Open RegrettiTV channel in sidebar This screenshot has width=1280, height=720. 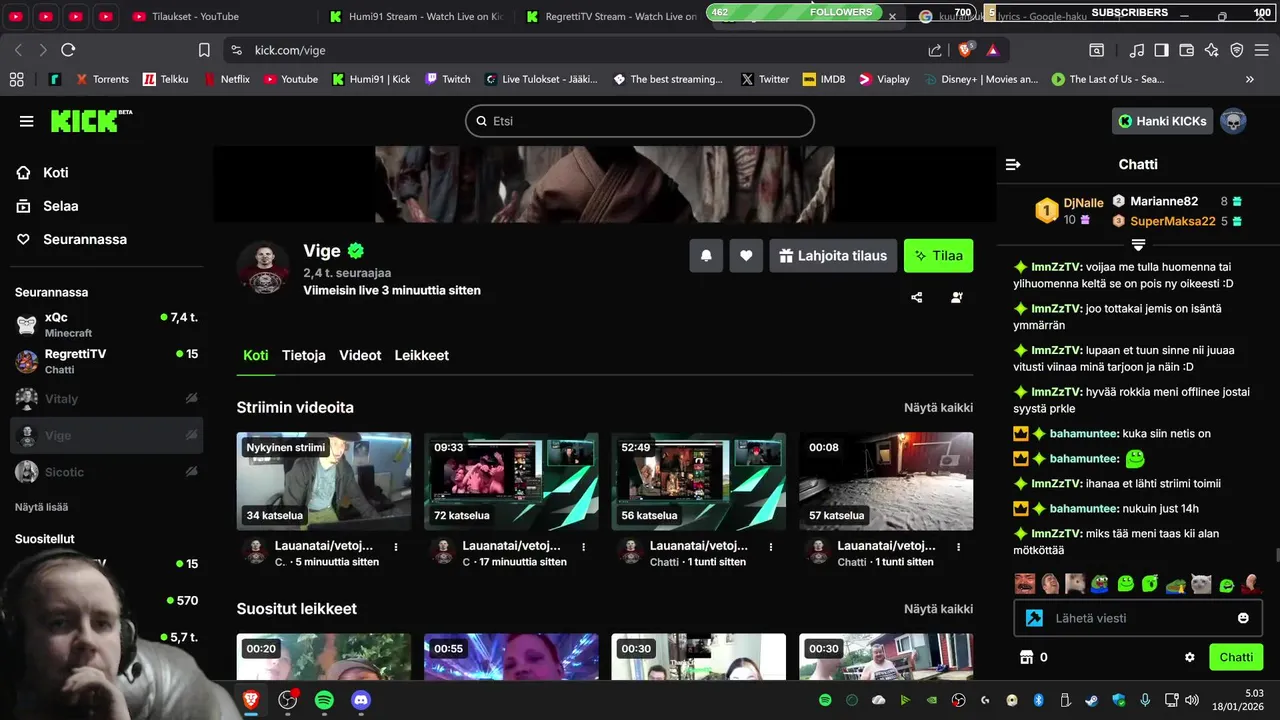point(107,361)
